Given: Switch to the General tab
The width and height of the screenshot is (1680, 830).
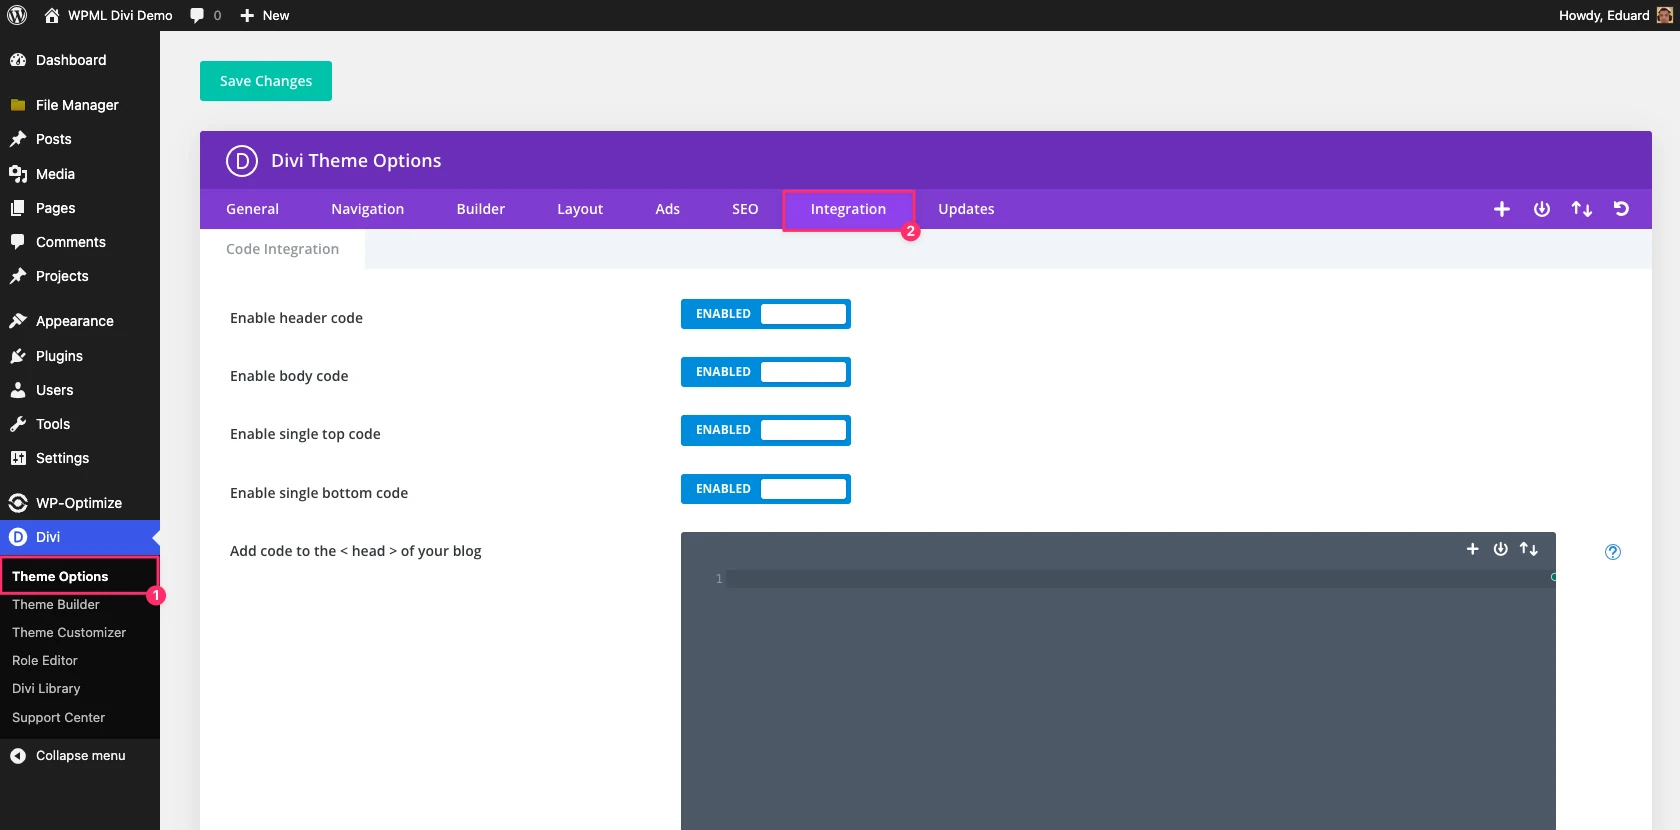Looking at the screenshot, I should coord(252,209).
